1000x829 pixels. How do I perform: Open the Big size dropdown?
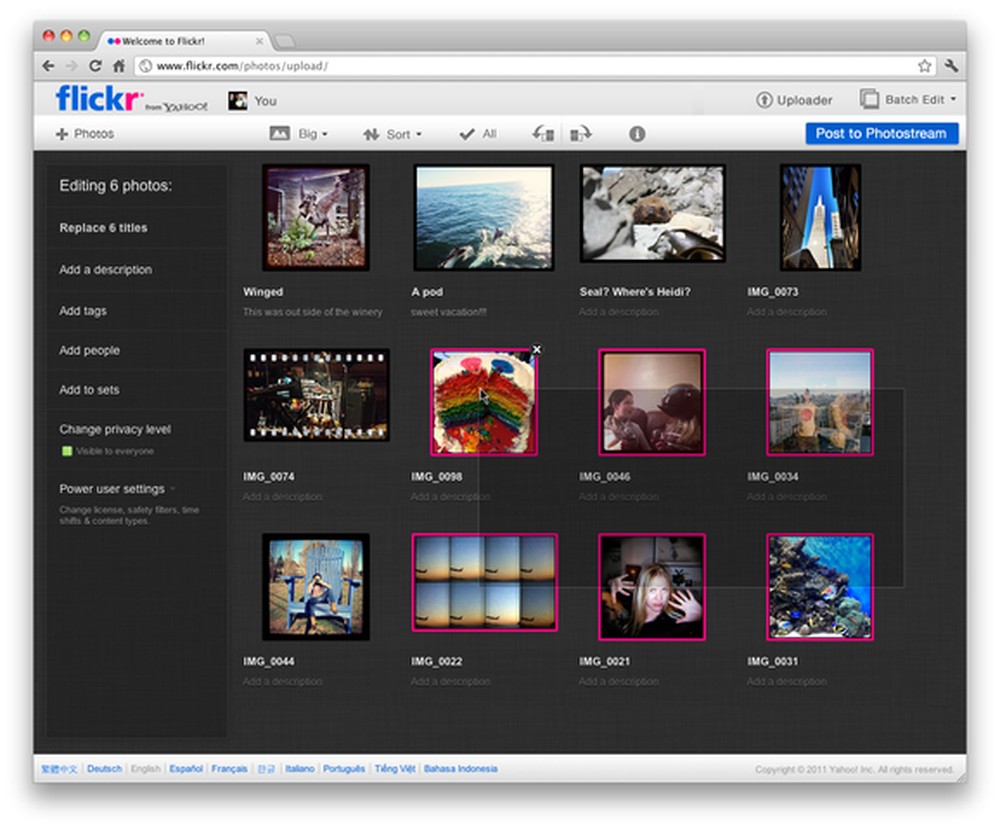coord(311,133)
